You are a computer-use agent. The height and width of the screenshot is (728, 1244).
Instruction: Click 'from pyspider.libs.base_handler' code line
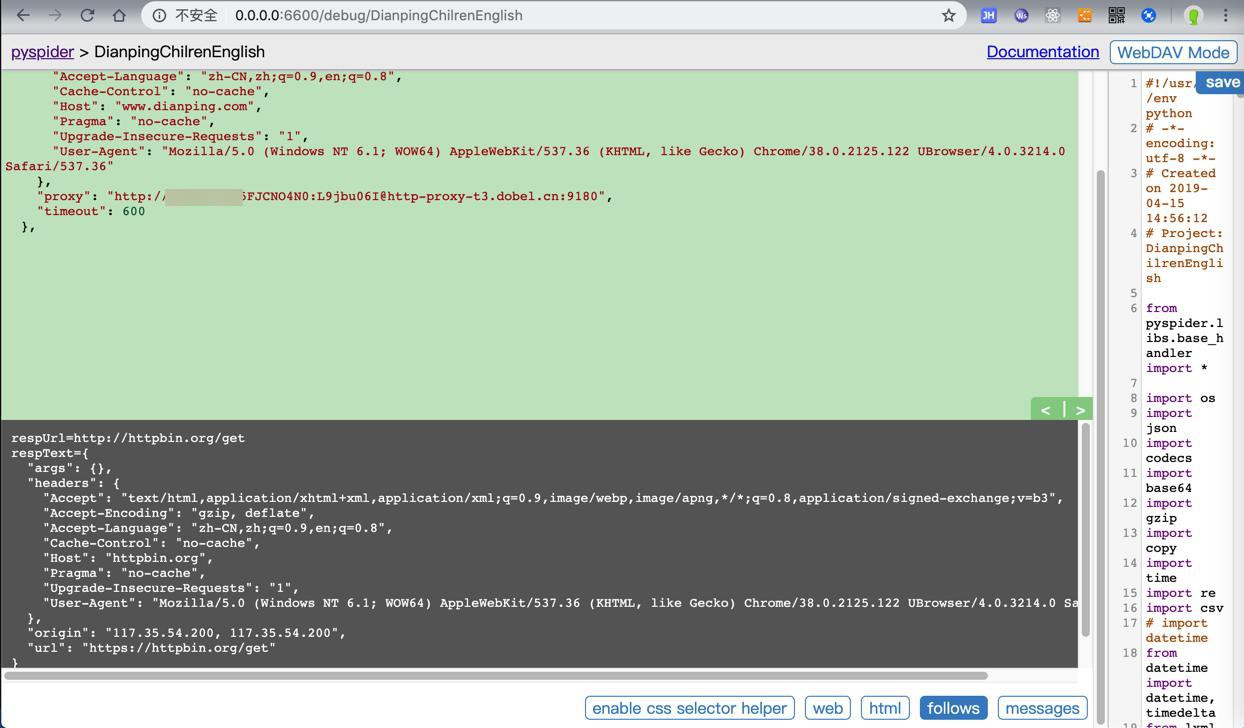[x=1184, y=338]
